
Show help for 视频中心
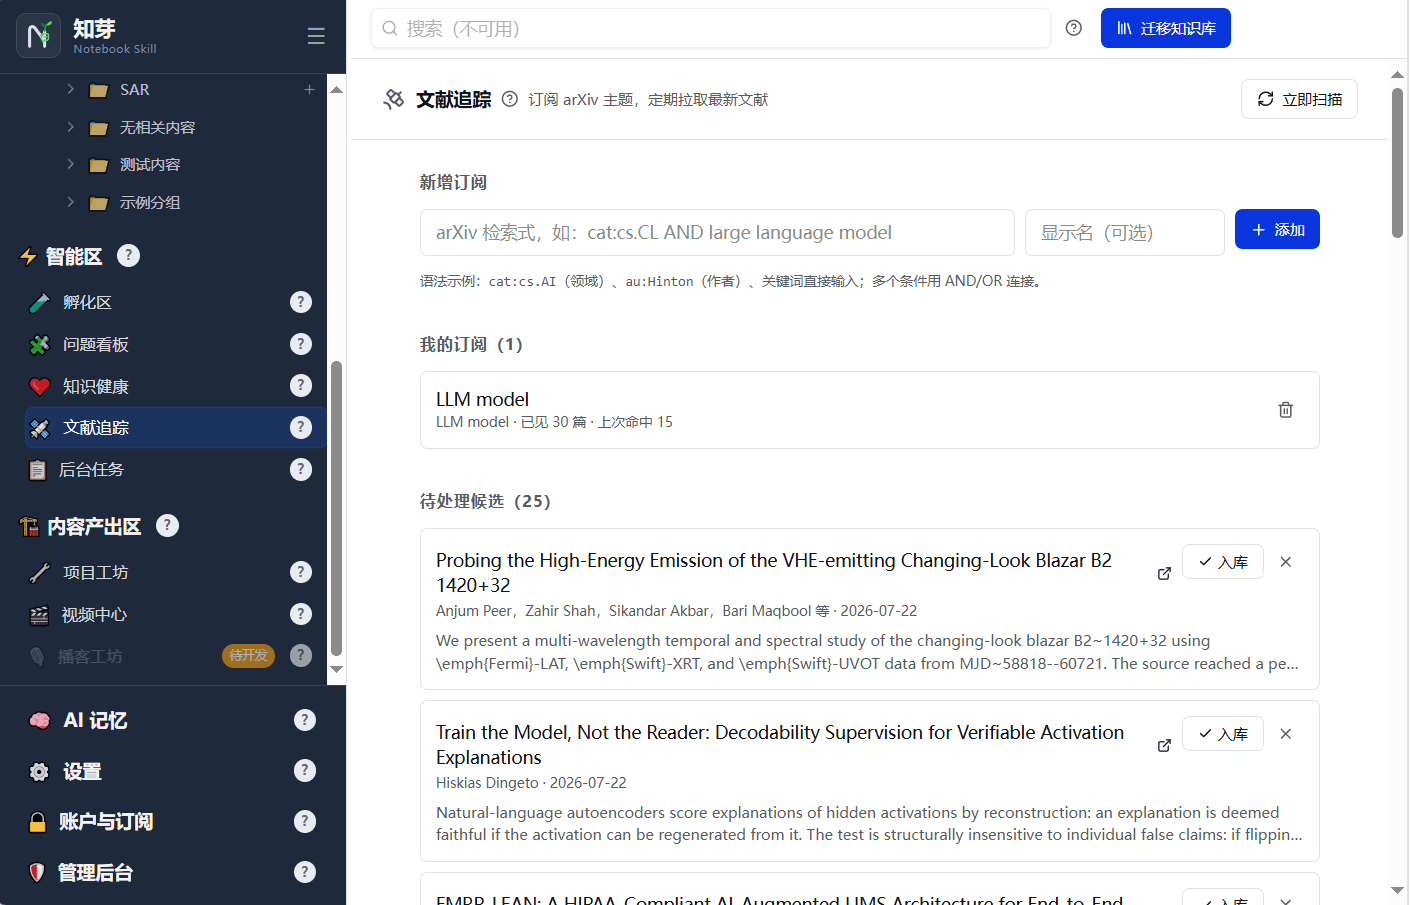(x=301, y=614)
